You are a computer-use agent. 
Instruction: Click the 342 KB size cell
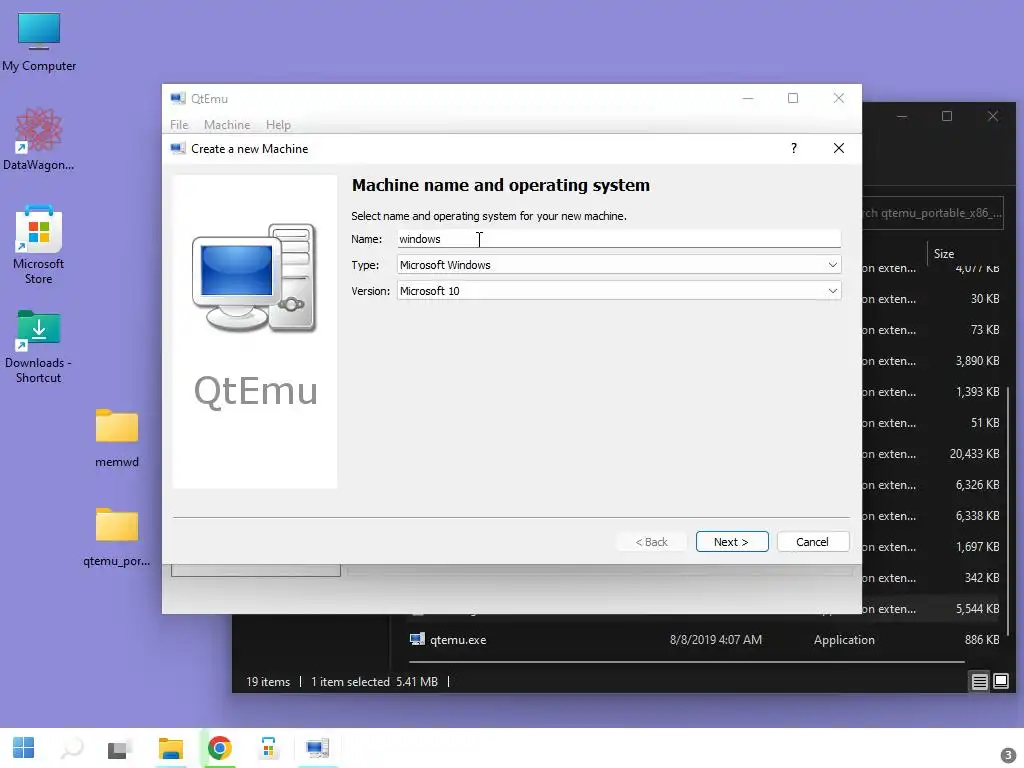[982, 578]
